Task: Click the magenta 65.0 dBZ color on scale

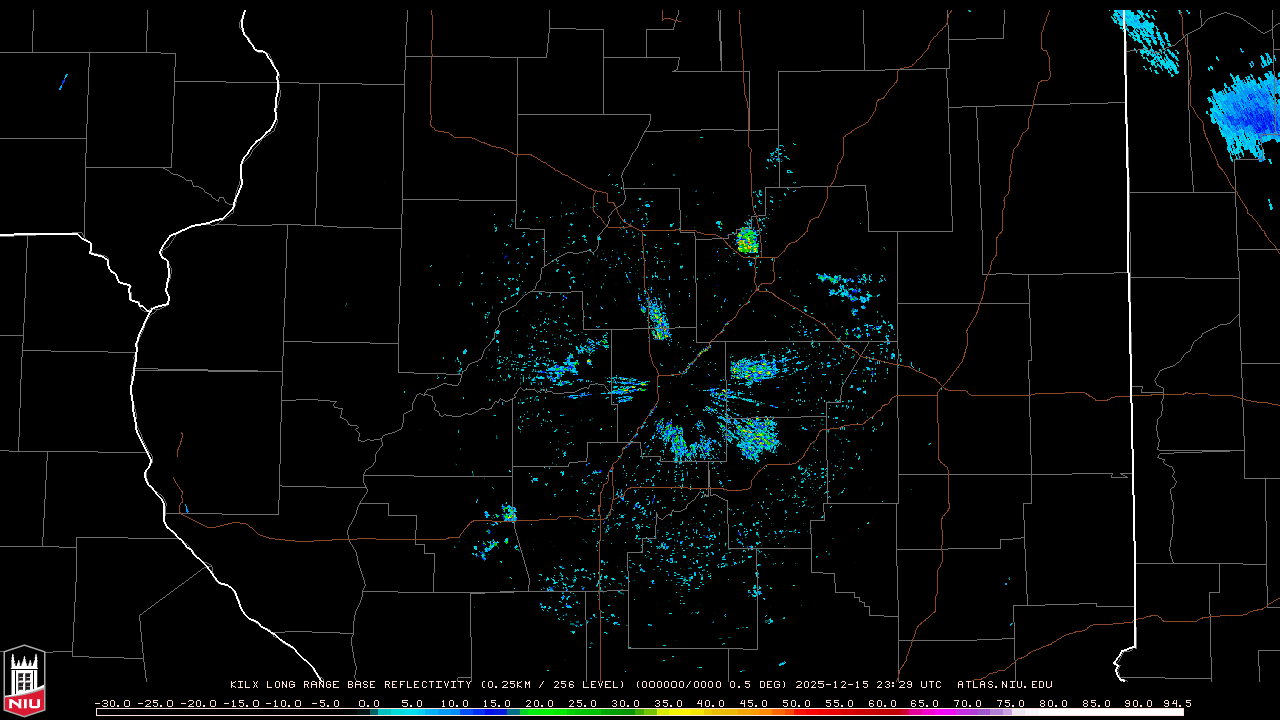Action: click(x=925, y=712)
